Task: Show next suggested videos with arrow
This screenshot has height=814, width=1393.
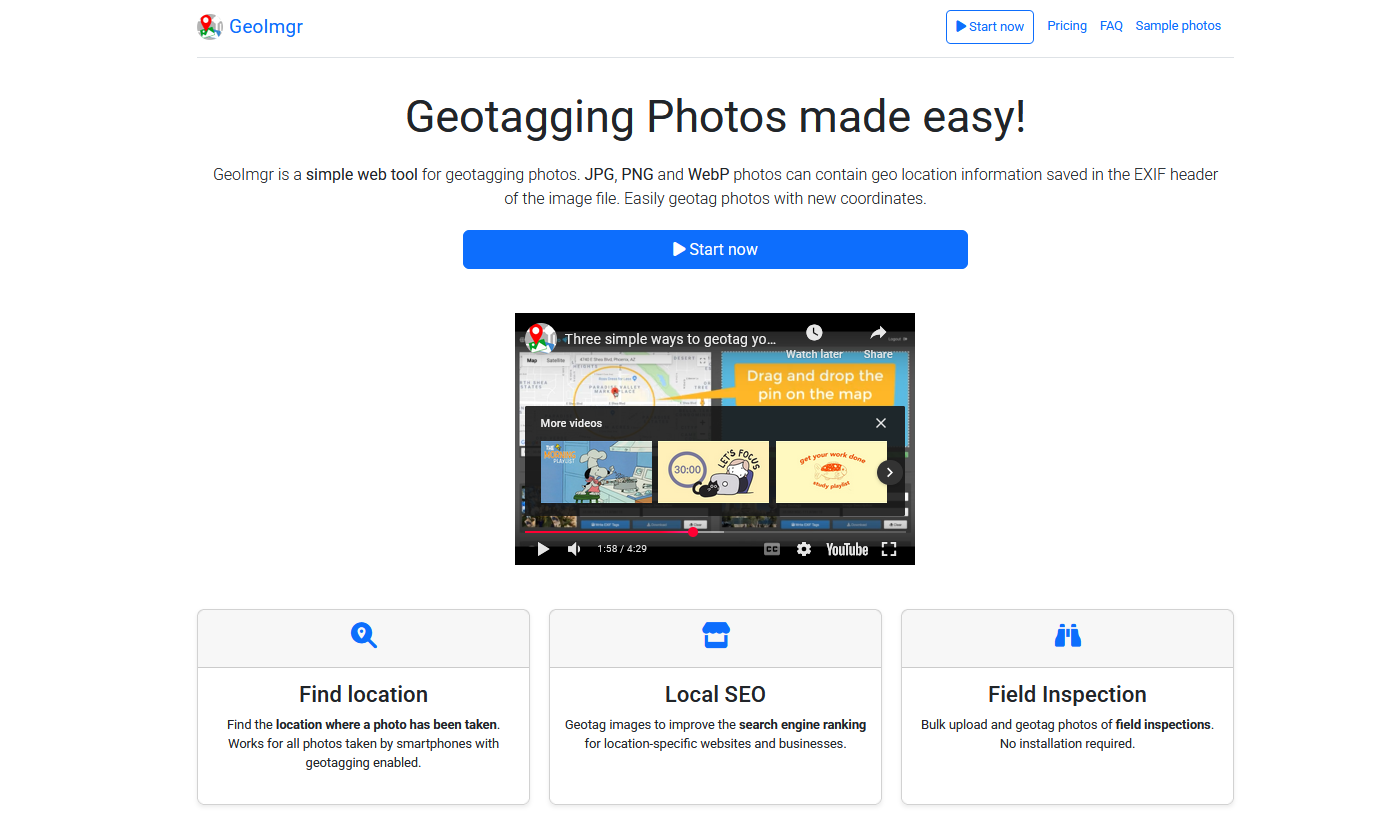Action: click(x=889, y=472)
